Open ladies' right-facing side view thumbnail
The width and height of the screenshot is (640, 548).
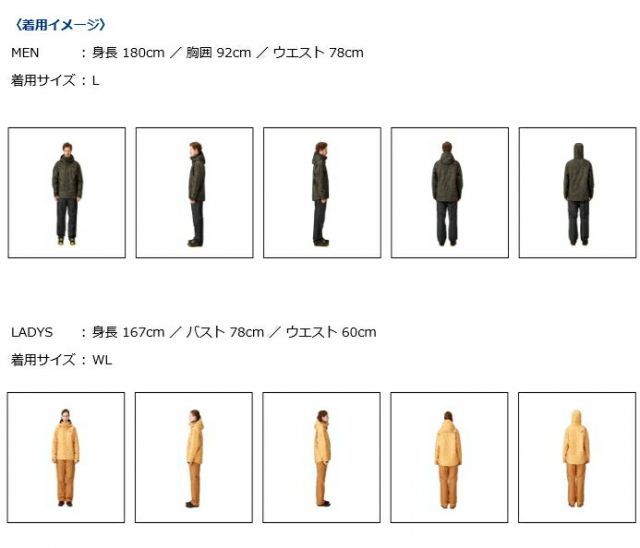(x=322, y=457)
